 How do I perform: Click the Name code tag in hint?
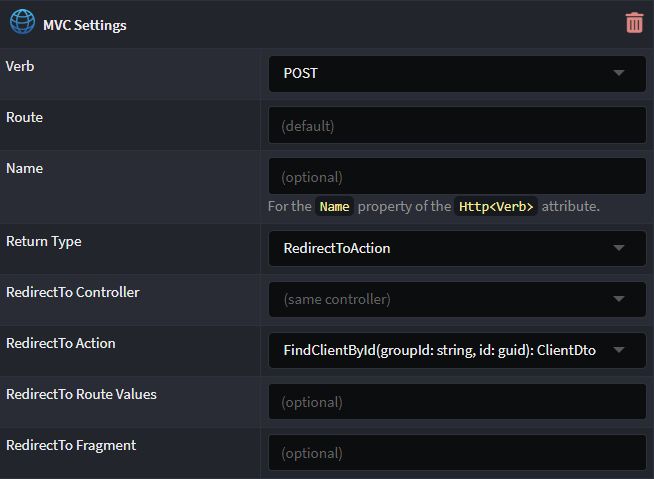pos(335,207)
